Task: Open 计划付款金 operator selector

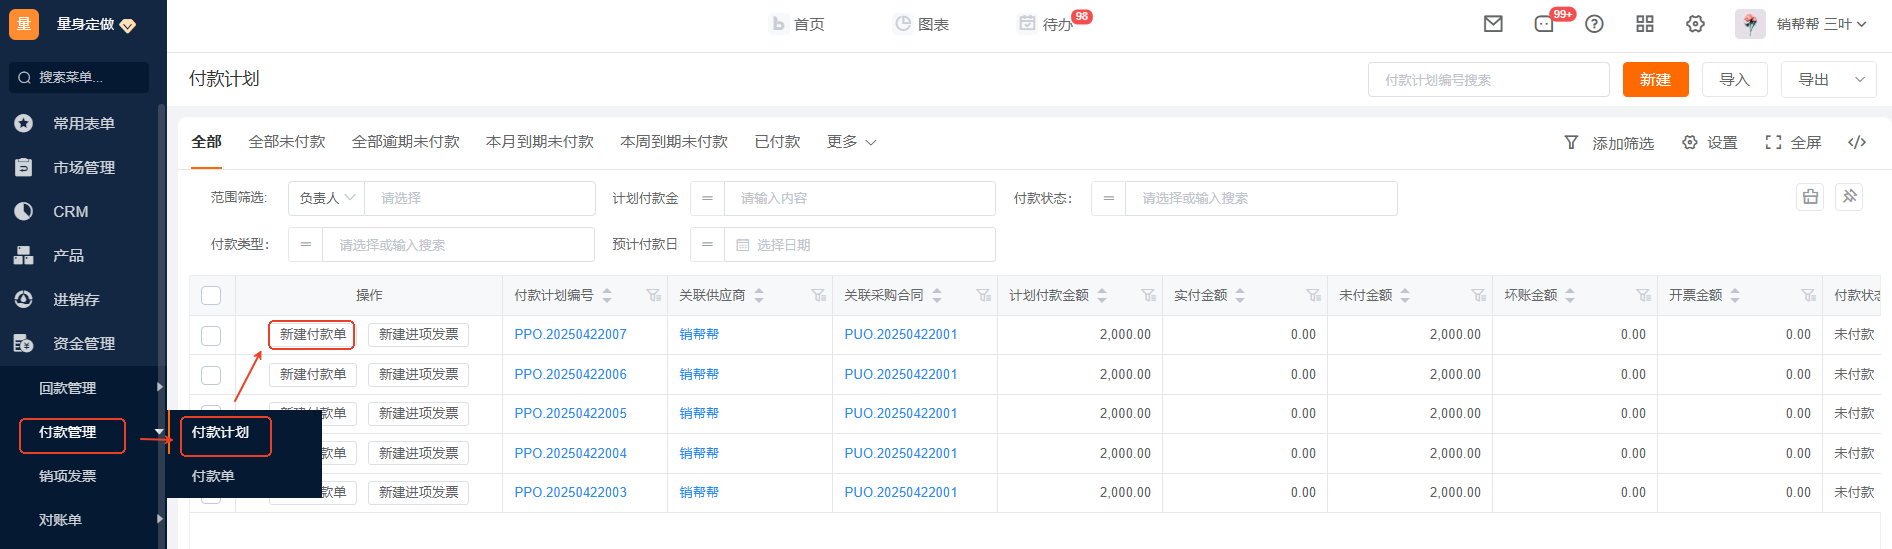Action: (707, 198)
